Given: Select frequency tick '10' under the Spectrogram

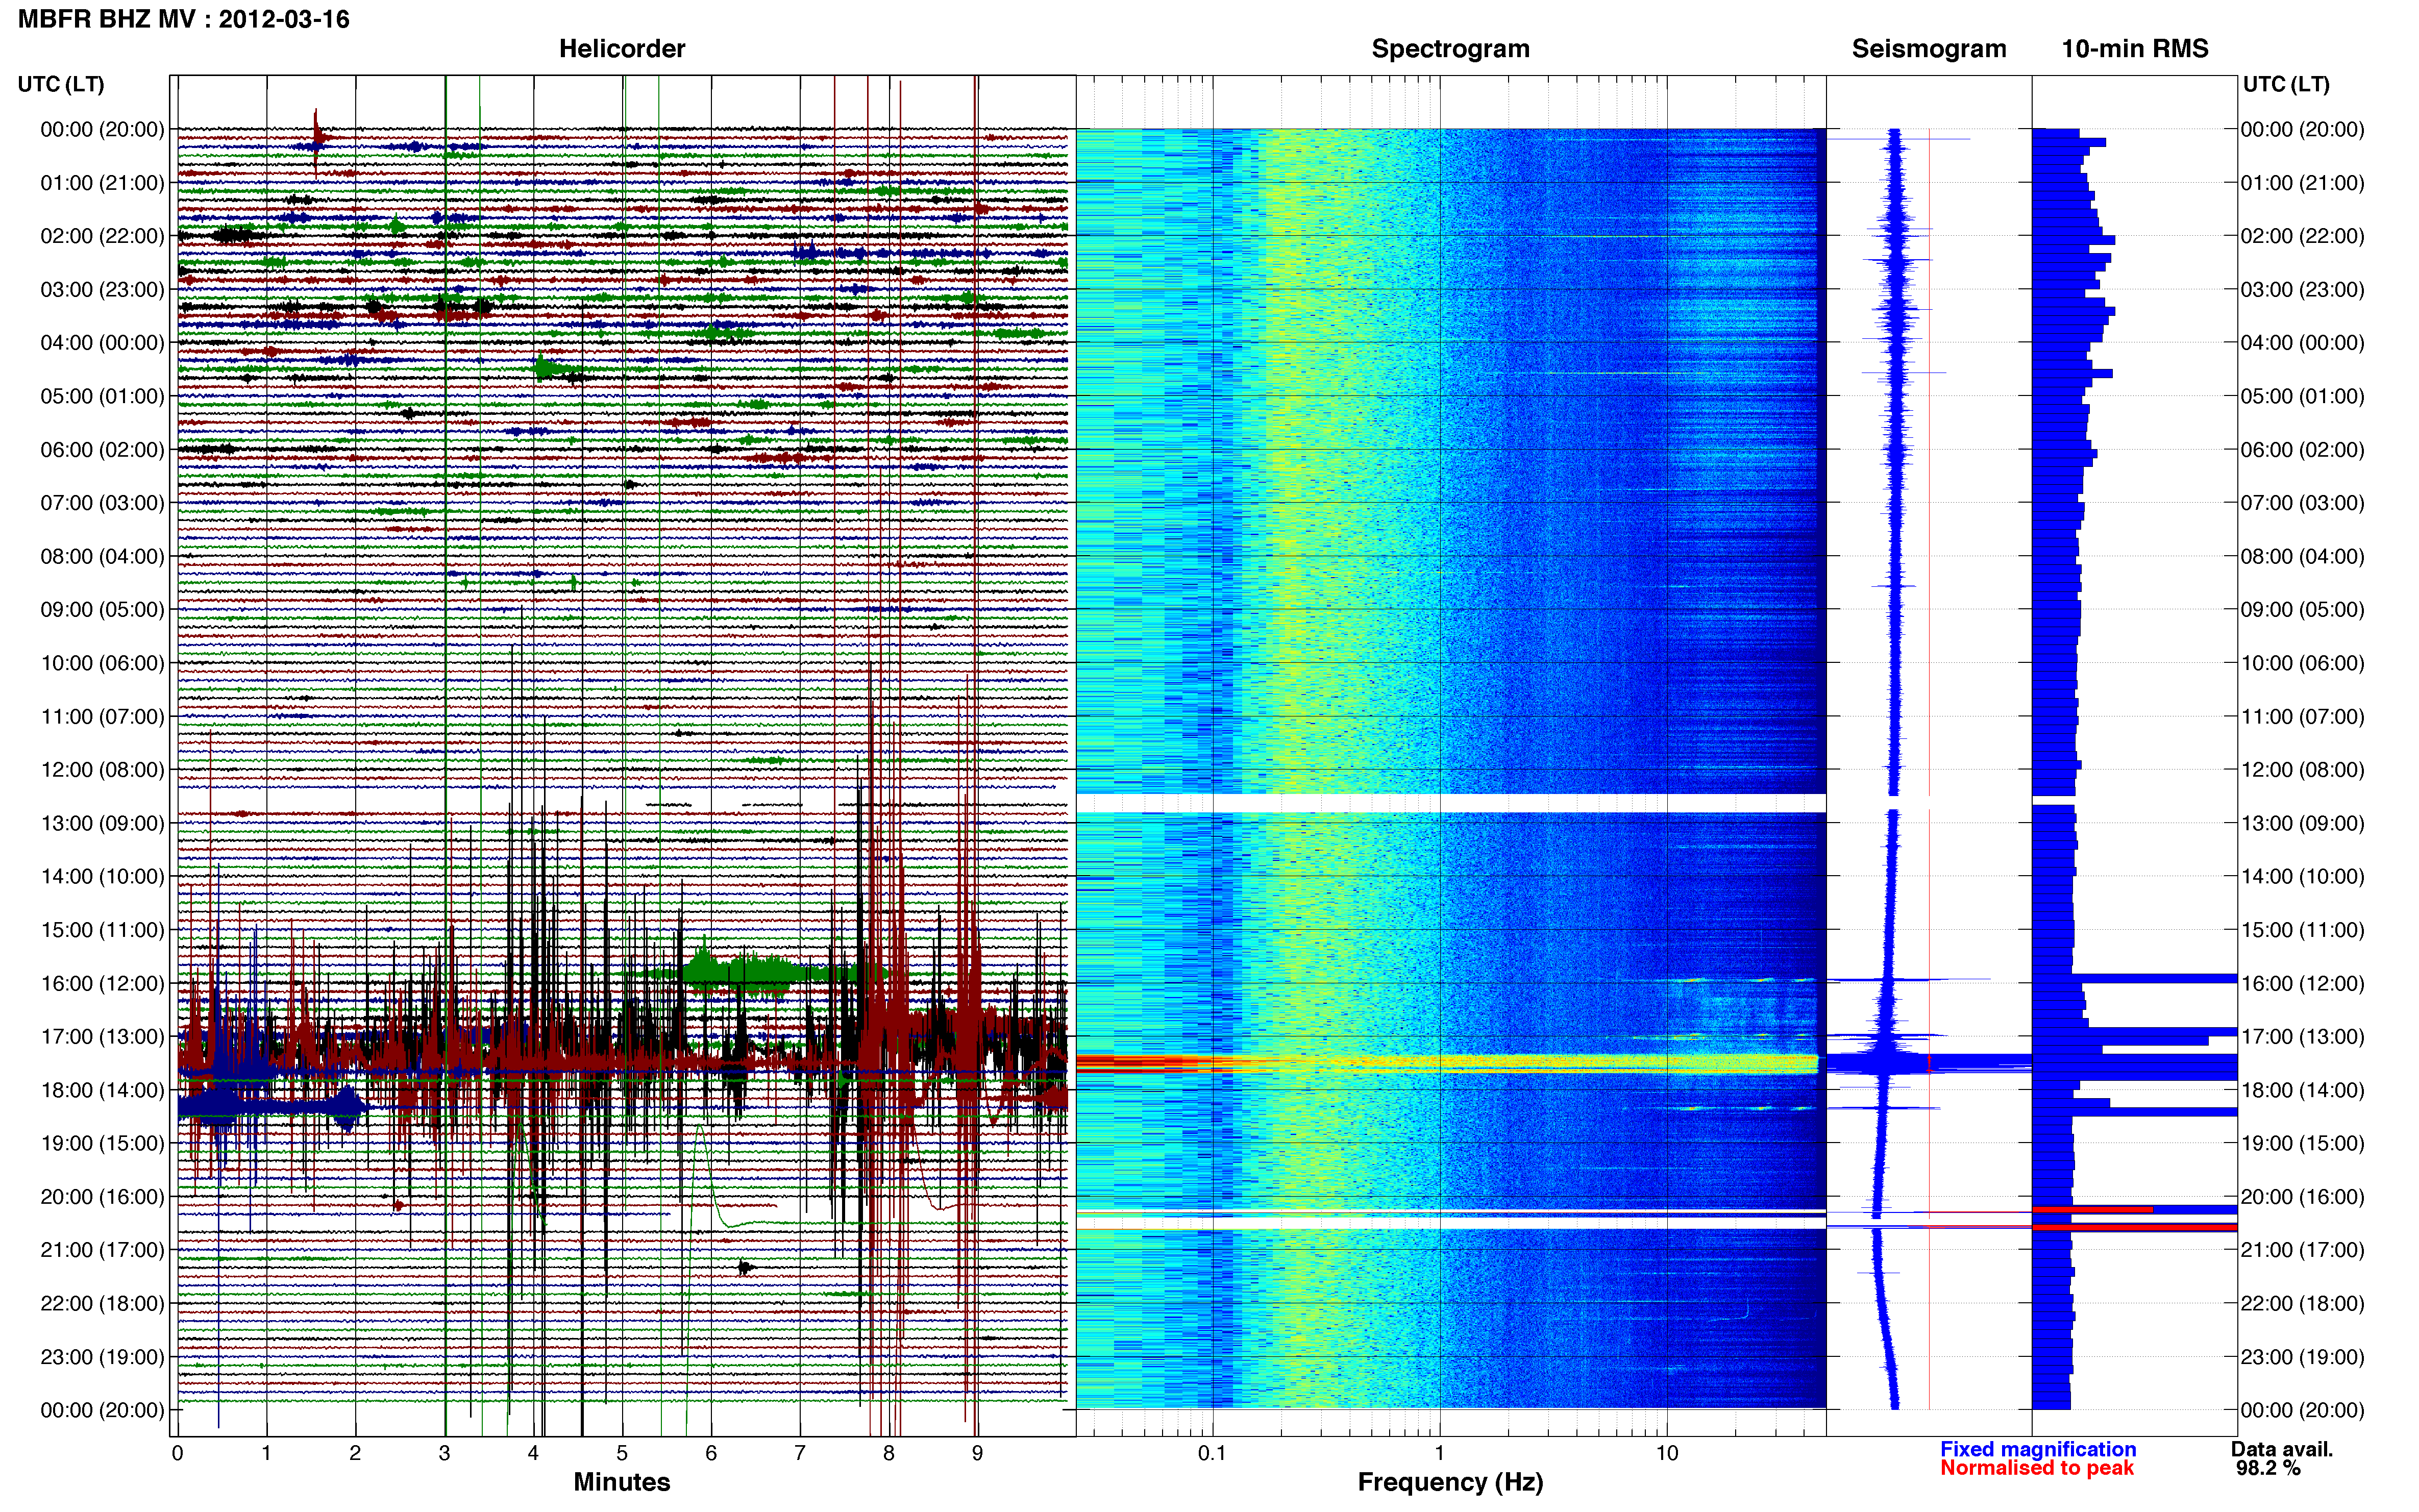Looking at the screenshot, I should pos(1667,1454).
